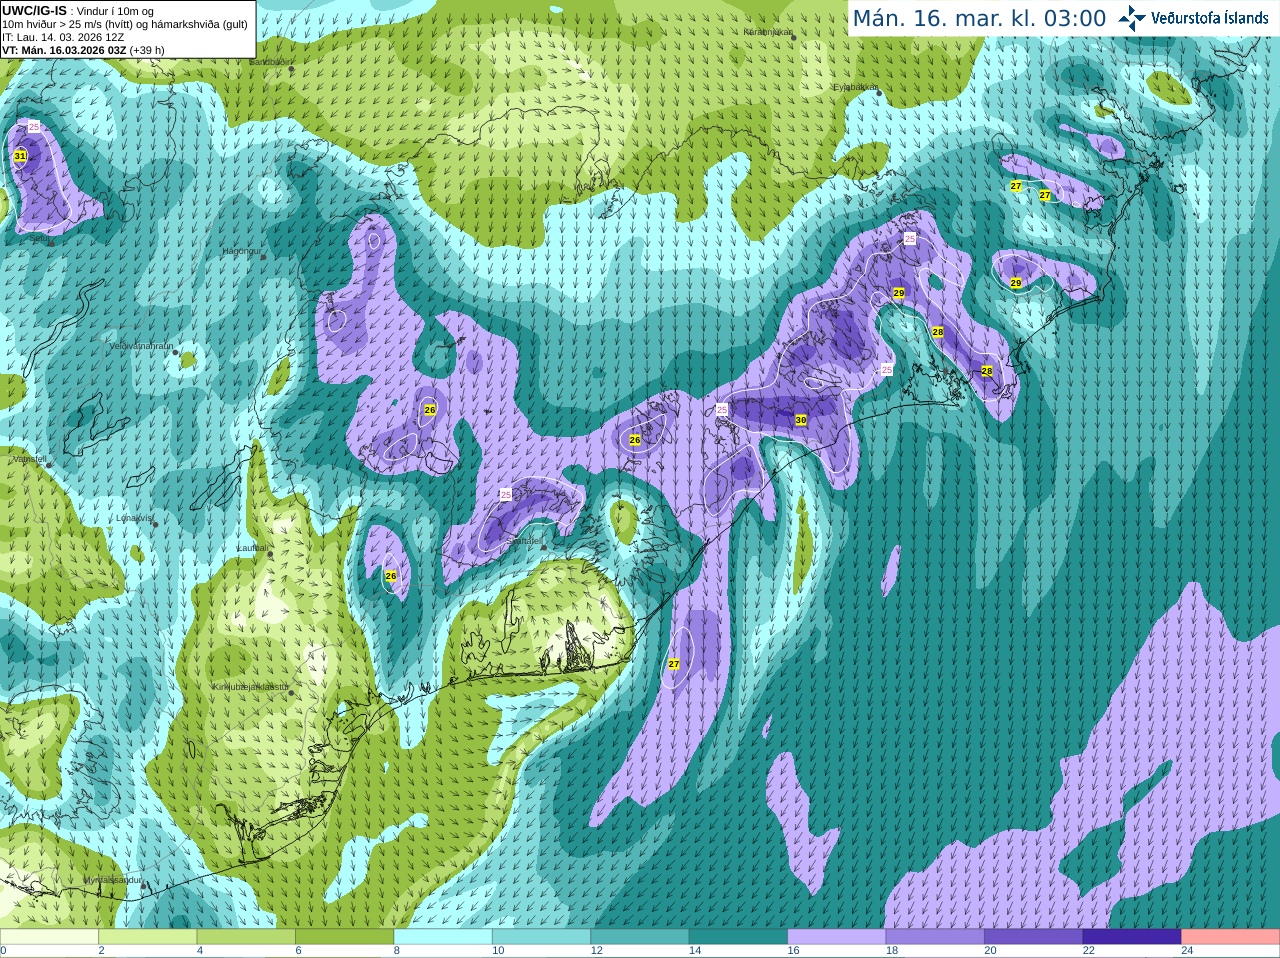Click the Kárahnjúkar station label
The image size is (1280, 958).
coord(767,32)
